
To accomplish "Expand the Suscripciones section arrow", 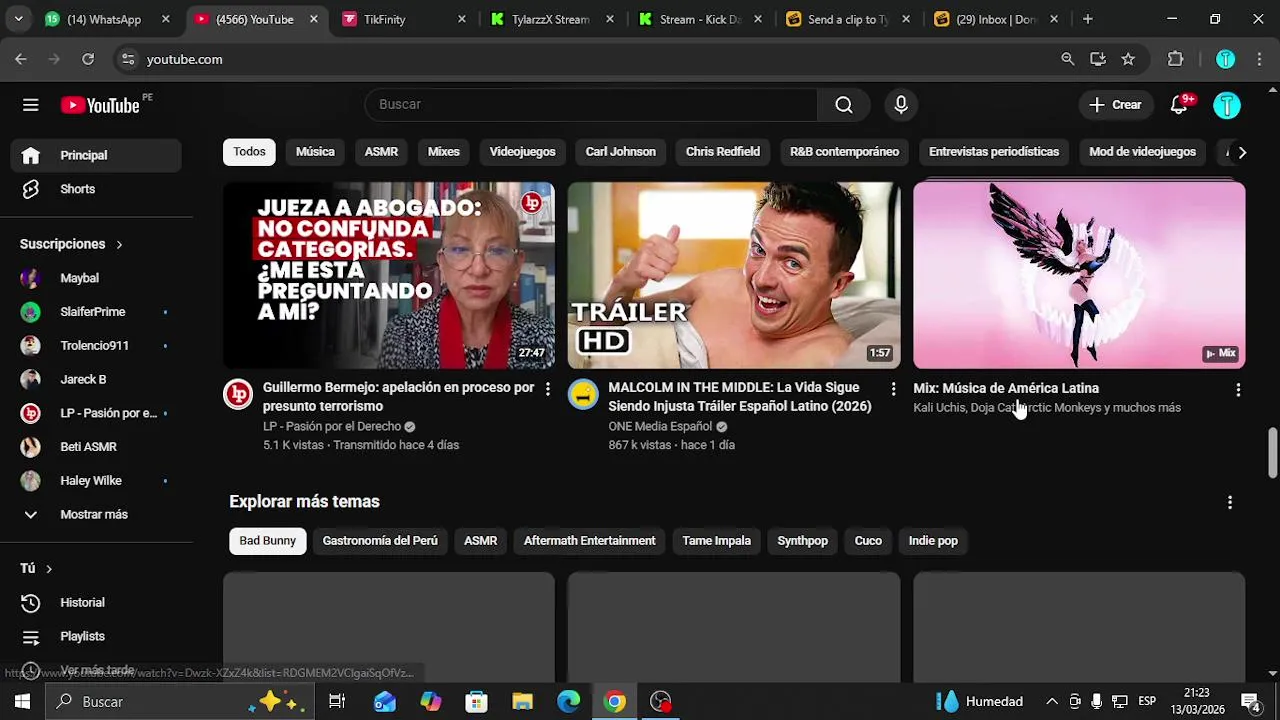I will (118, 244).
